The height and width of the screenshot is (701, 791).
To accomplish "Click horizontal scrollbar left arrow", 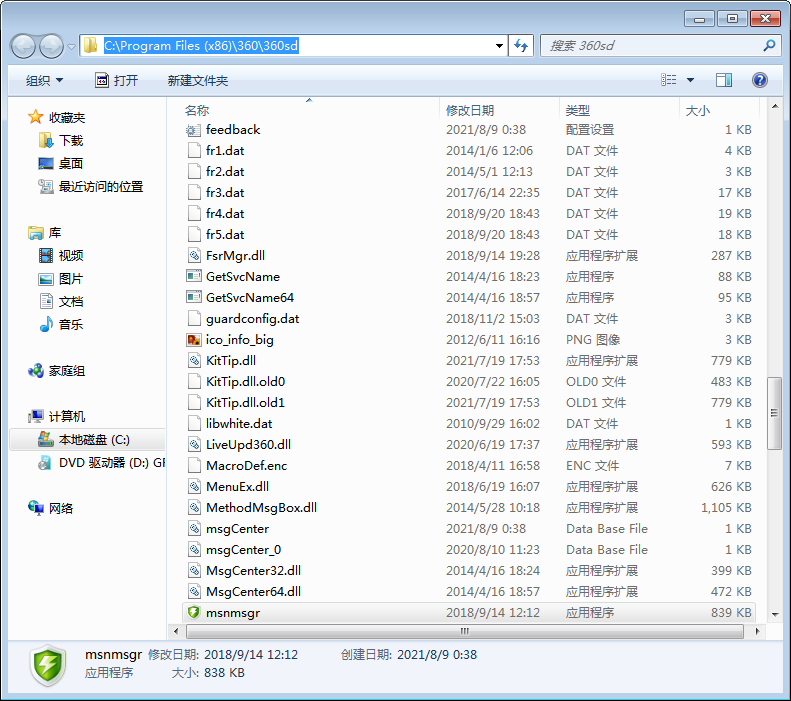I will coord(176,631).
